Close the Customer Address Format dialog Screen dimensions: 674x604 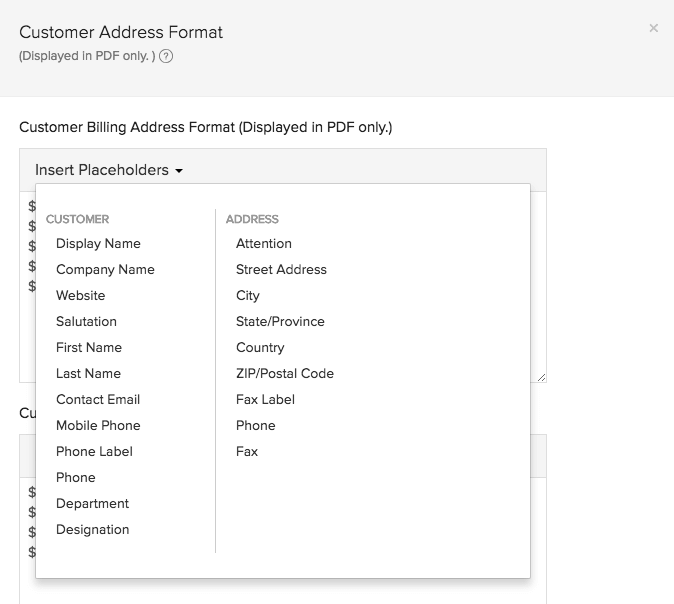(653, 28)
